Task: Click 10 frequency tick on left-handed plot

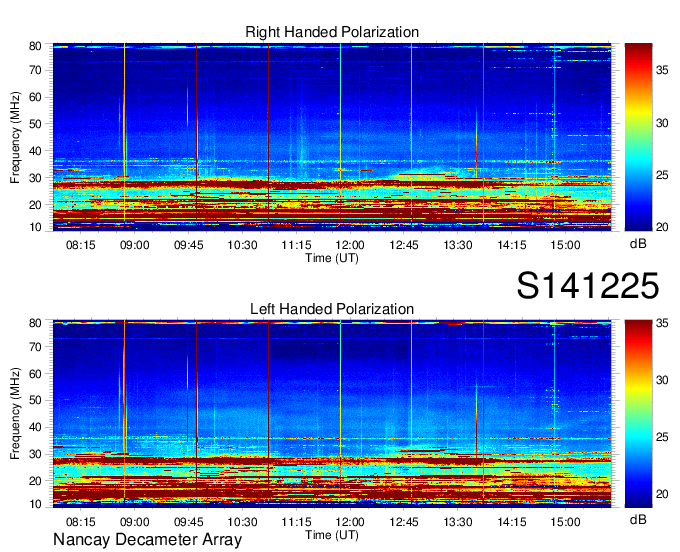Action: coord(35,504)
